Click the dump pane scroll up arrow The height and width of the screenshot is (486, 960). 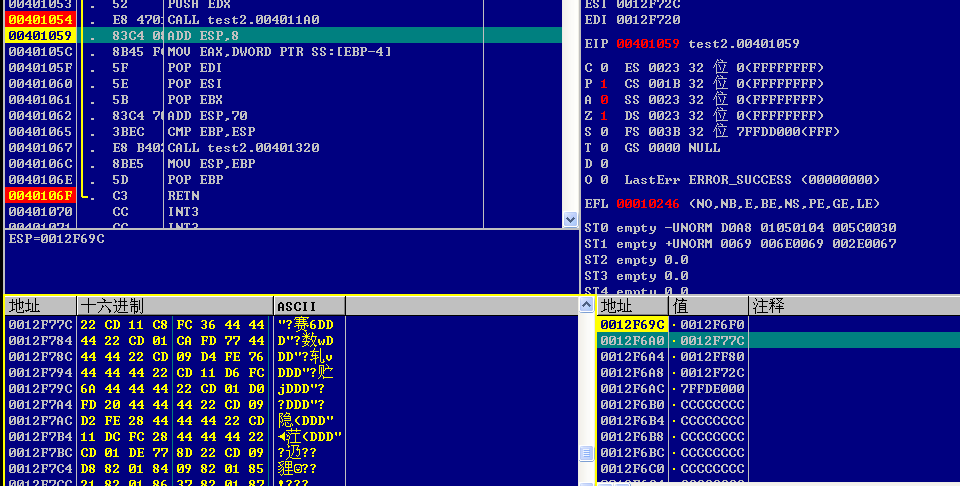[x=586, y=305]
